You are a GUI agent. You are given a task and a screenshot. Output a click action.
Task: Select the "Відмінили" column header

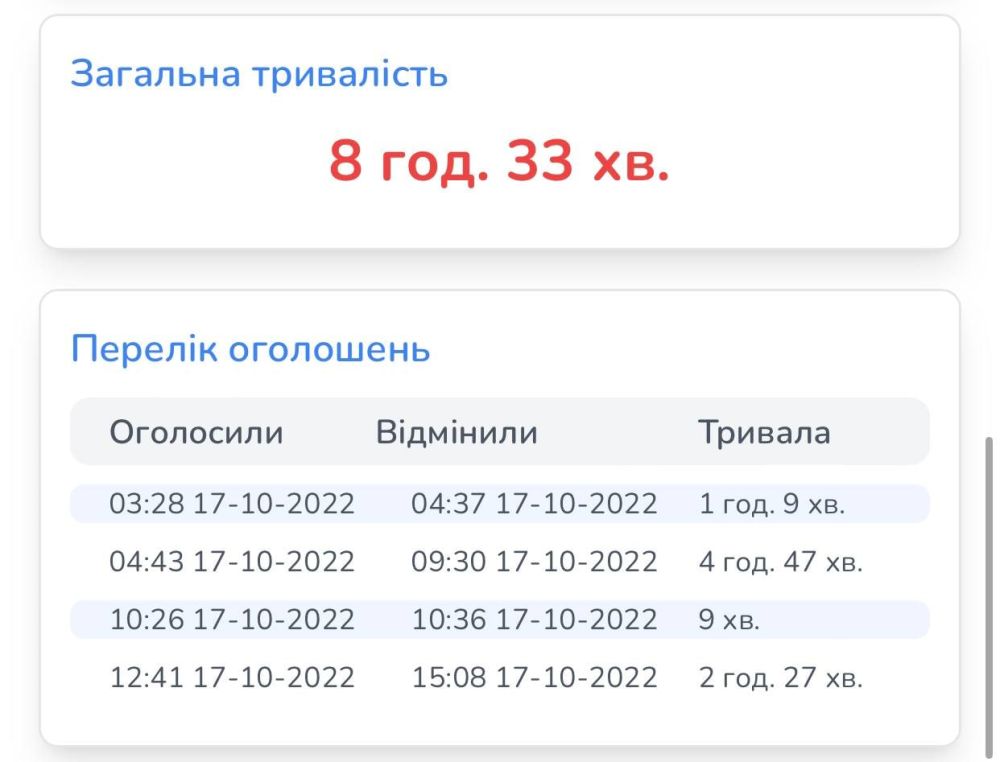pos(457,432)
